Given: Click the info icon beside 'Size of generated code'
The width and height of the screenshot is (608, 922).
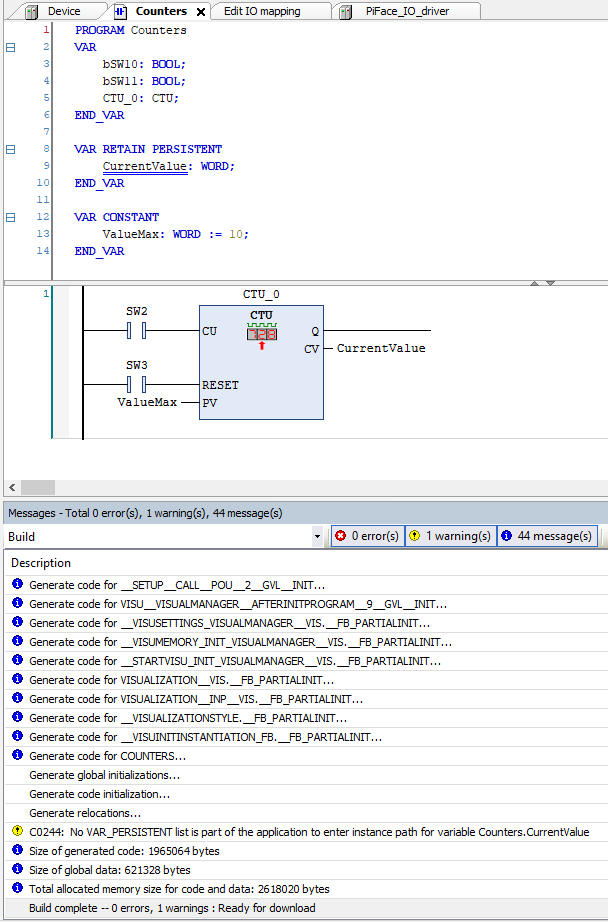Looking at the screenshot, I should point(17,850).
